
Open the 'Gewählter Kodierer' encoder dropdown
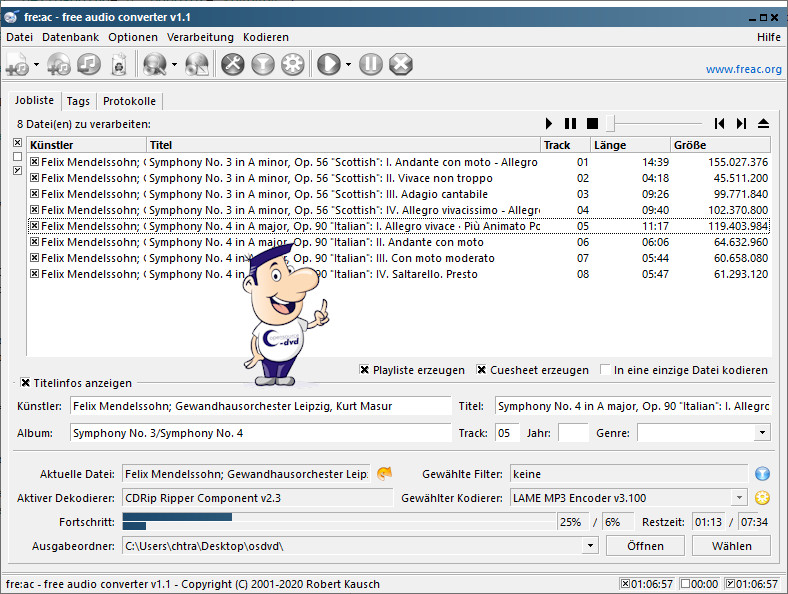point(739,498)
